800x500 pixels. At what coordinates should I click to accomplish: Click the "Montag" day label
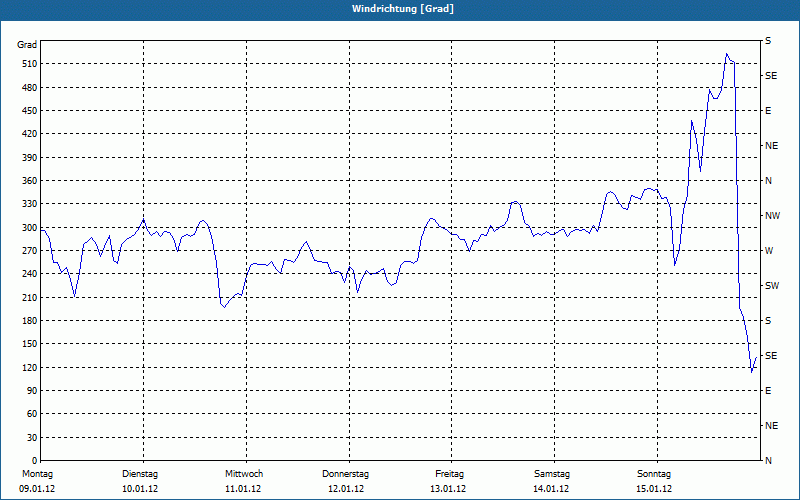coord(37,474)
